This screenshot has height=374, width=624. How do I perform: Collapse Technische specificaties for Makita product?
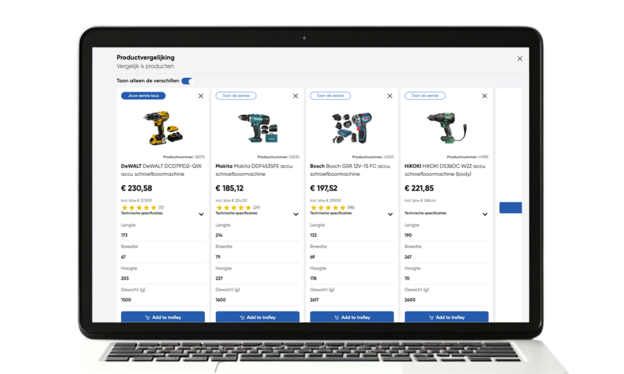pos(296,214)
